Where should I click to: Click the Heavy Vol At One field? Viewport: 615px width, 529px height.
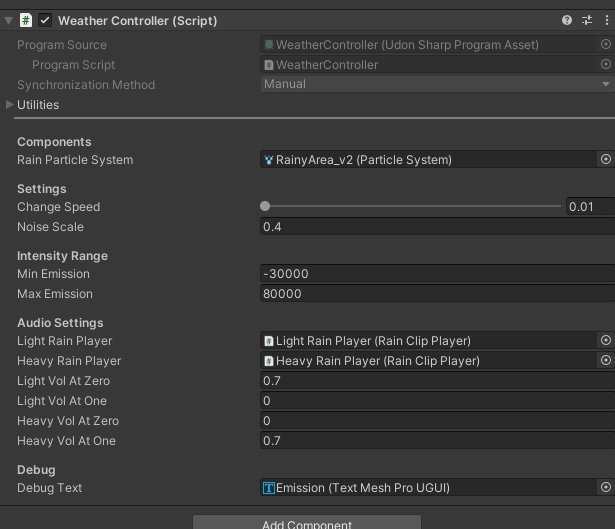click(x=436, y=441)
